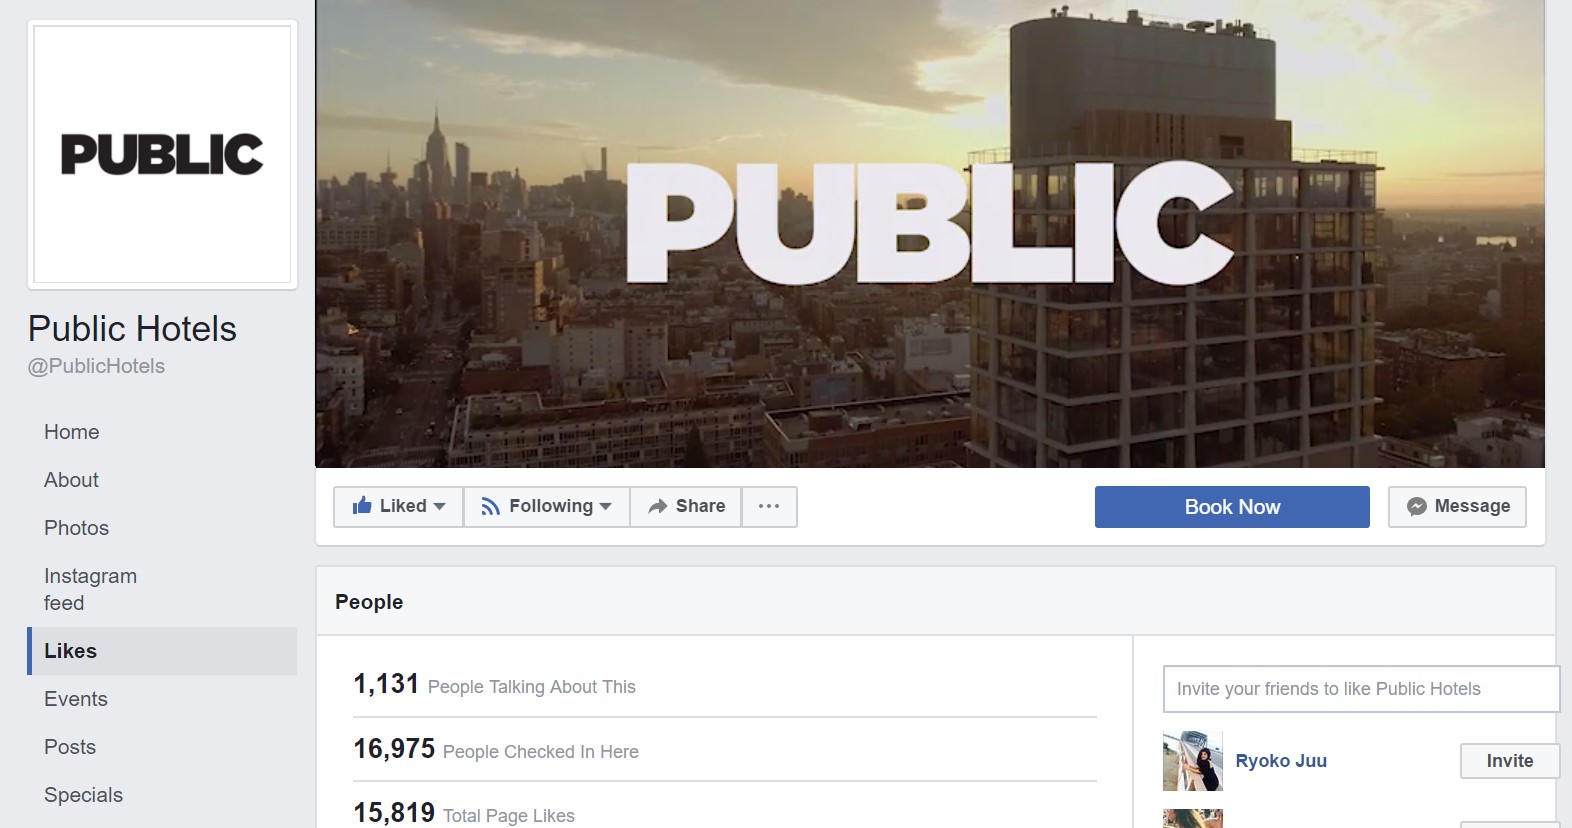Open the Home page section
The image size is (1572, 828).
(72, 432)
